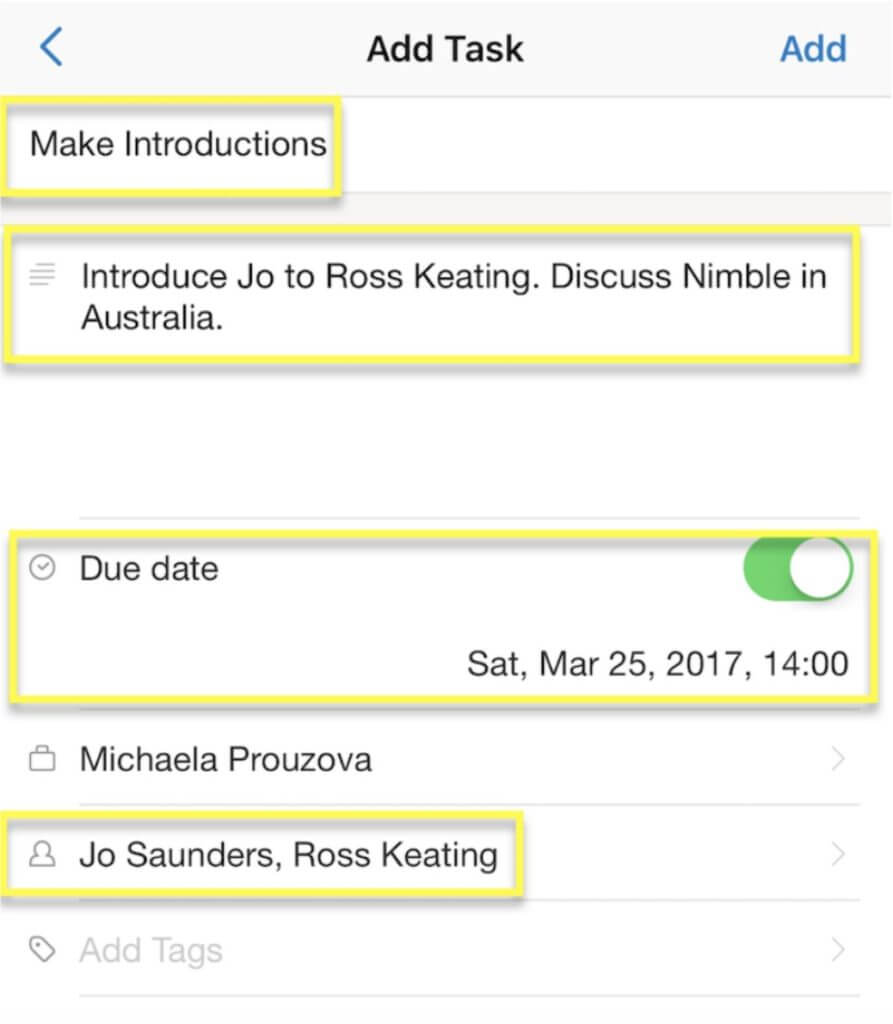Change the Sat, Mar 25, 2017 date value
The height and width of the screenshot is (1024, 893).
pos(657,663)
